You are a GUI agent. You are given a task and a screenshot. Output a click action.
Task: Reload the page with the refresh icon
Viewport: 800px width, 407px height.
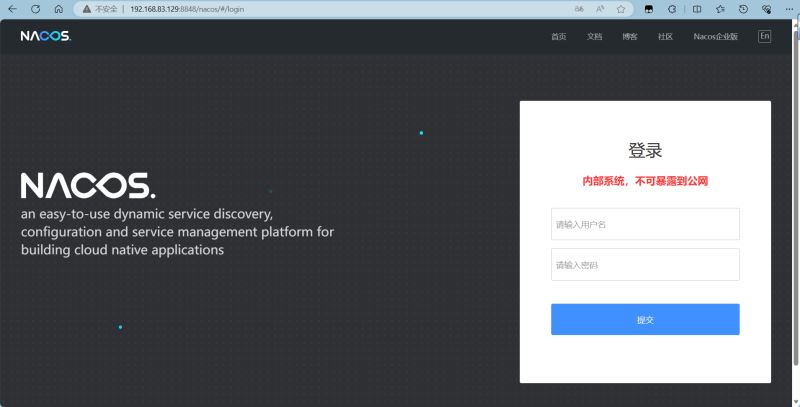[35, 9]
